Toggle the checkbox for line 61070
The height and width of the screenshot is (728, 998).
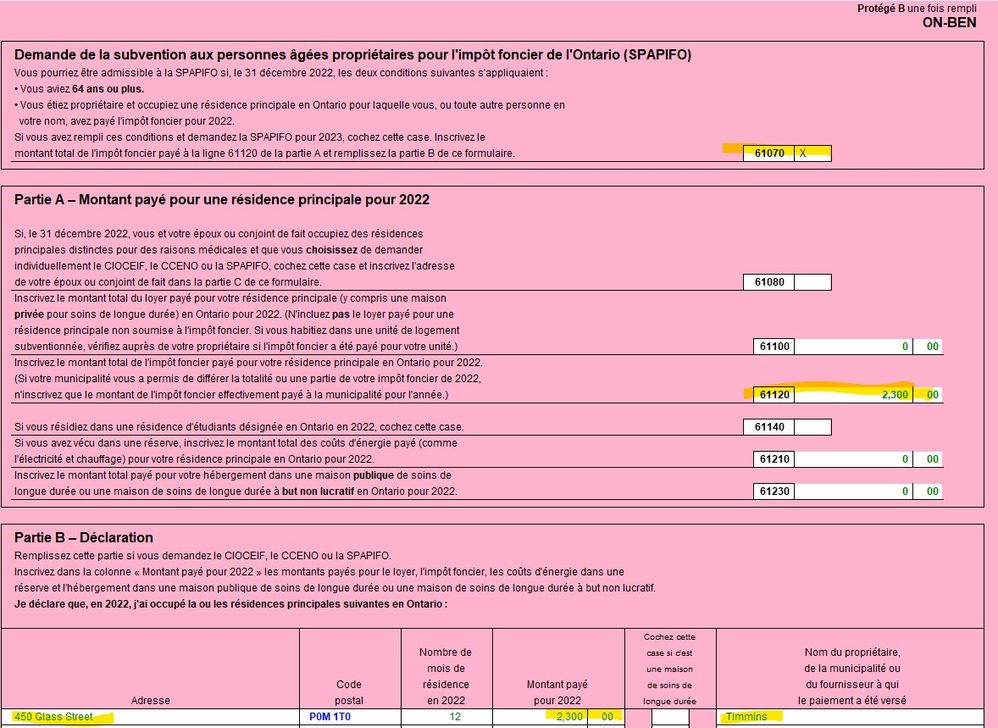[x=813, y=153]
